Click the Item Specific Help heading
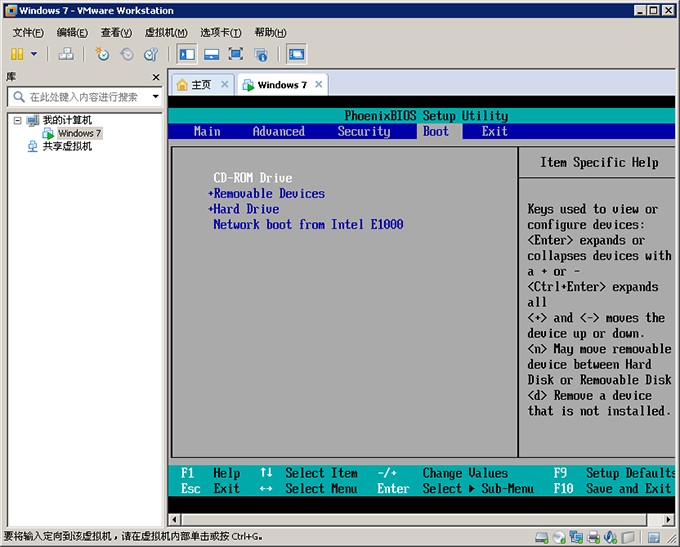The image size is (680, 547). click(599, 162)
